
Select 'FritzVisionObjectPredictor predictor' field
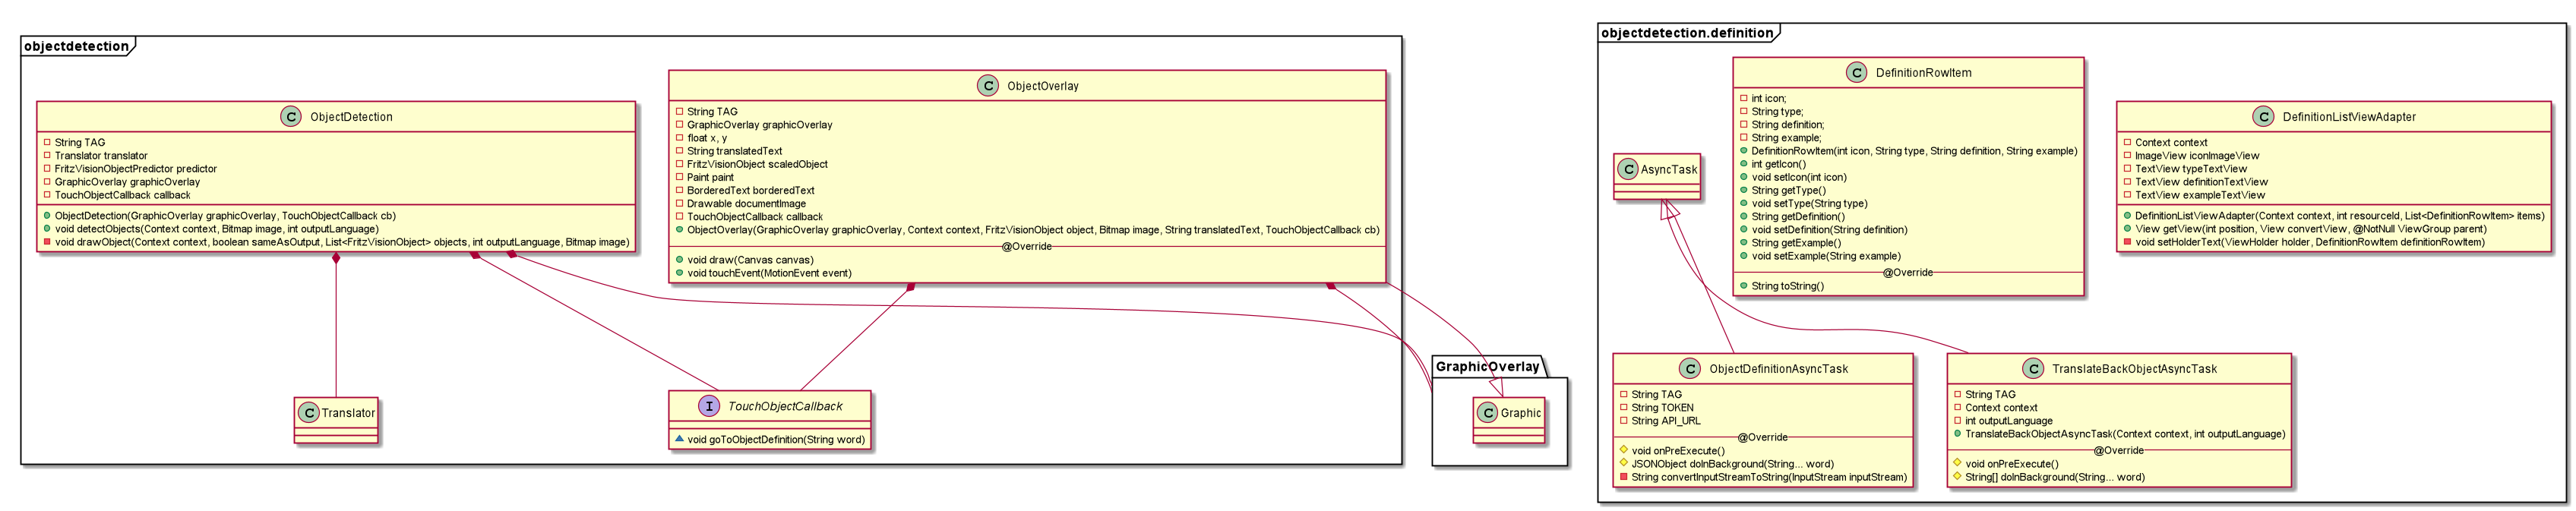click(135, 169)
